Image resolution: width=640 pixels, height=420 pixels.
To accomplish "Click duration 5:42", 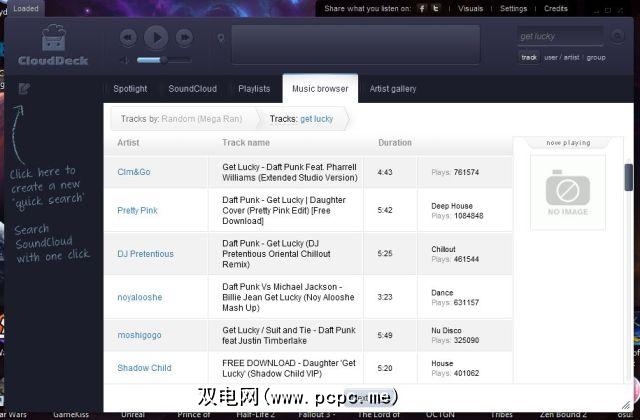I will (384, 210).
